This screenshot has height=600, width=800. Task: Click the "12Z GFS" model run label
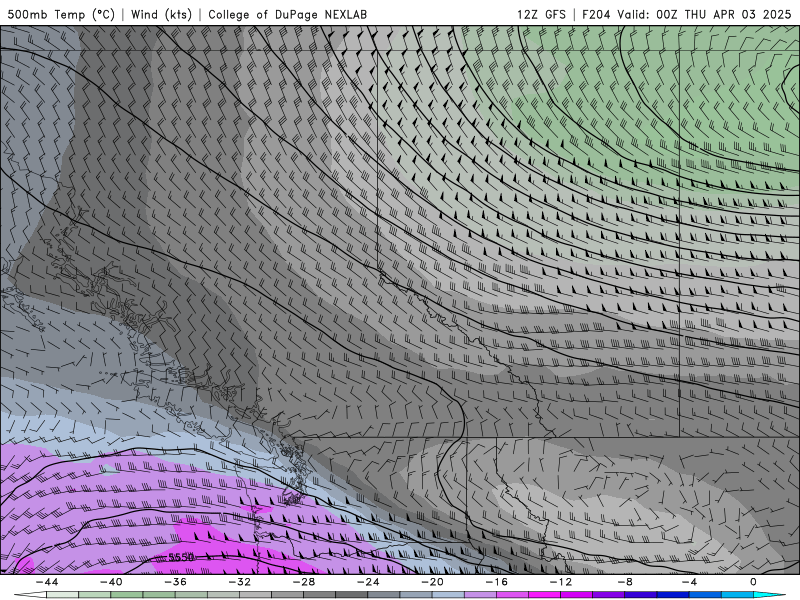tap(541, 14)
